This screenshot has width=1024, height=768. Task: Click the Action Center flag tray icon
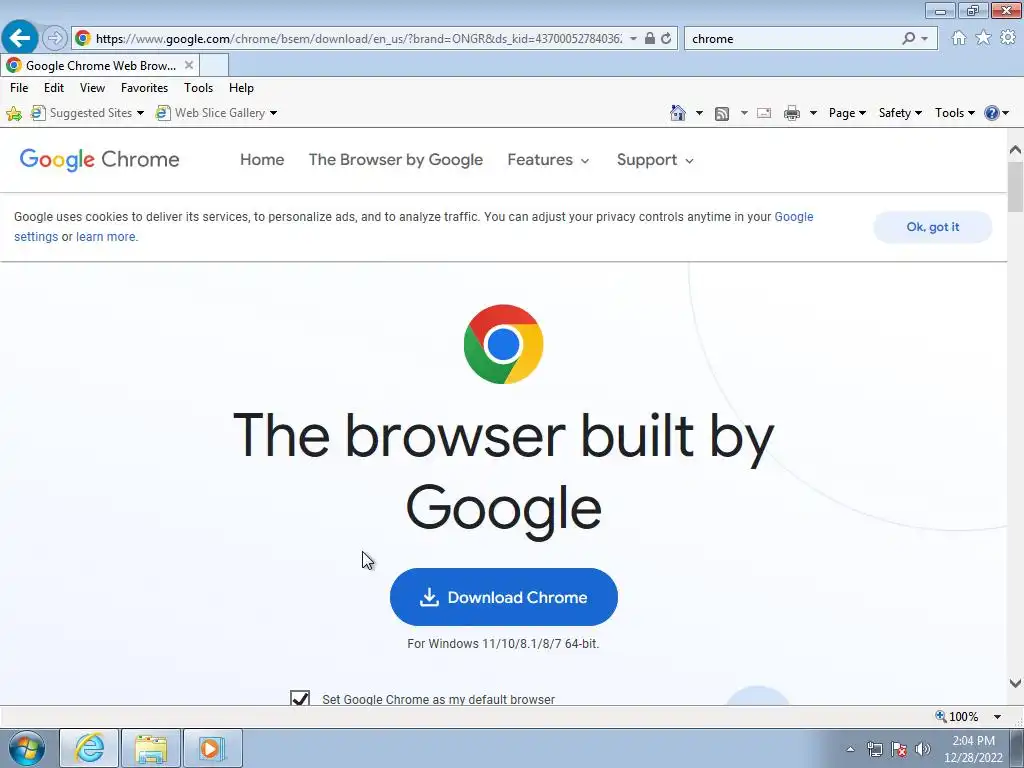click(899, 749)
